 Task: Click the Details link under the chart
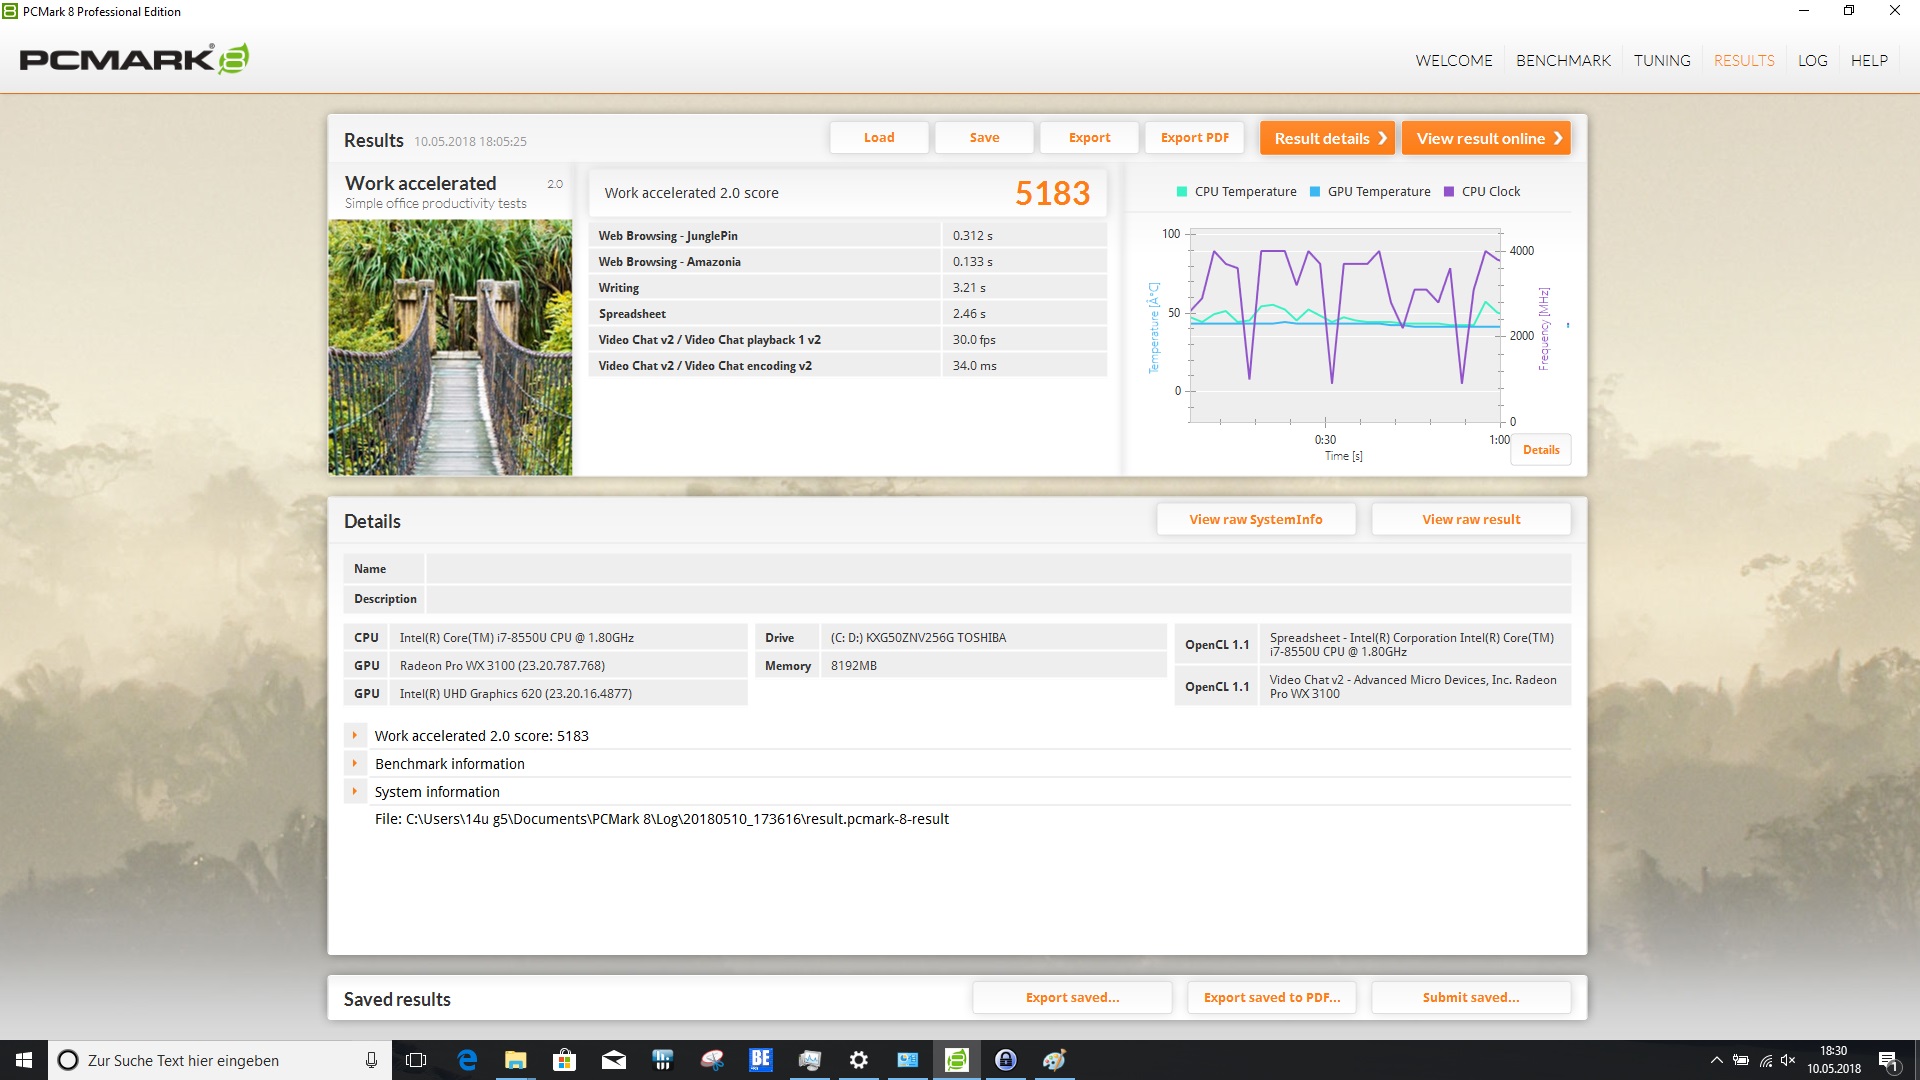(x=1540, y=450)
